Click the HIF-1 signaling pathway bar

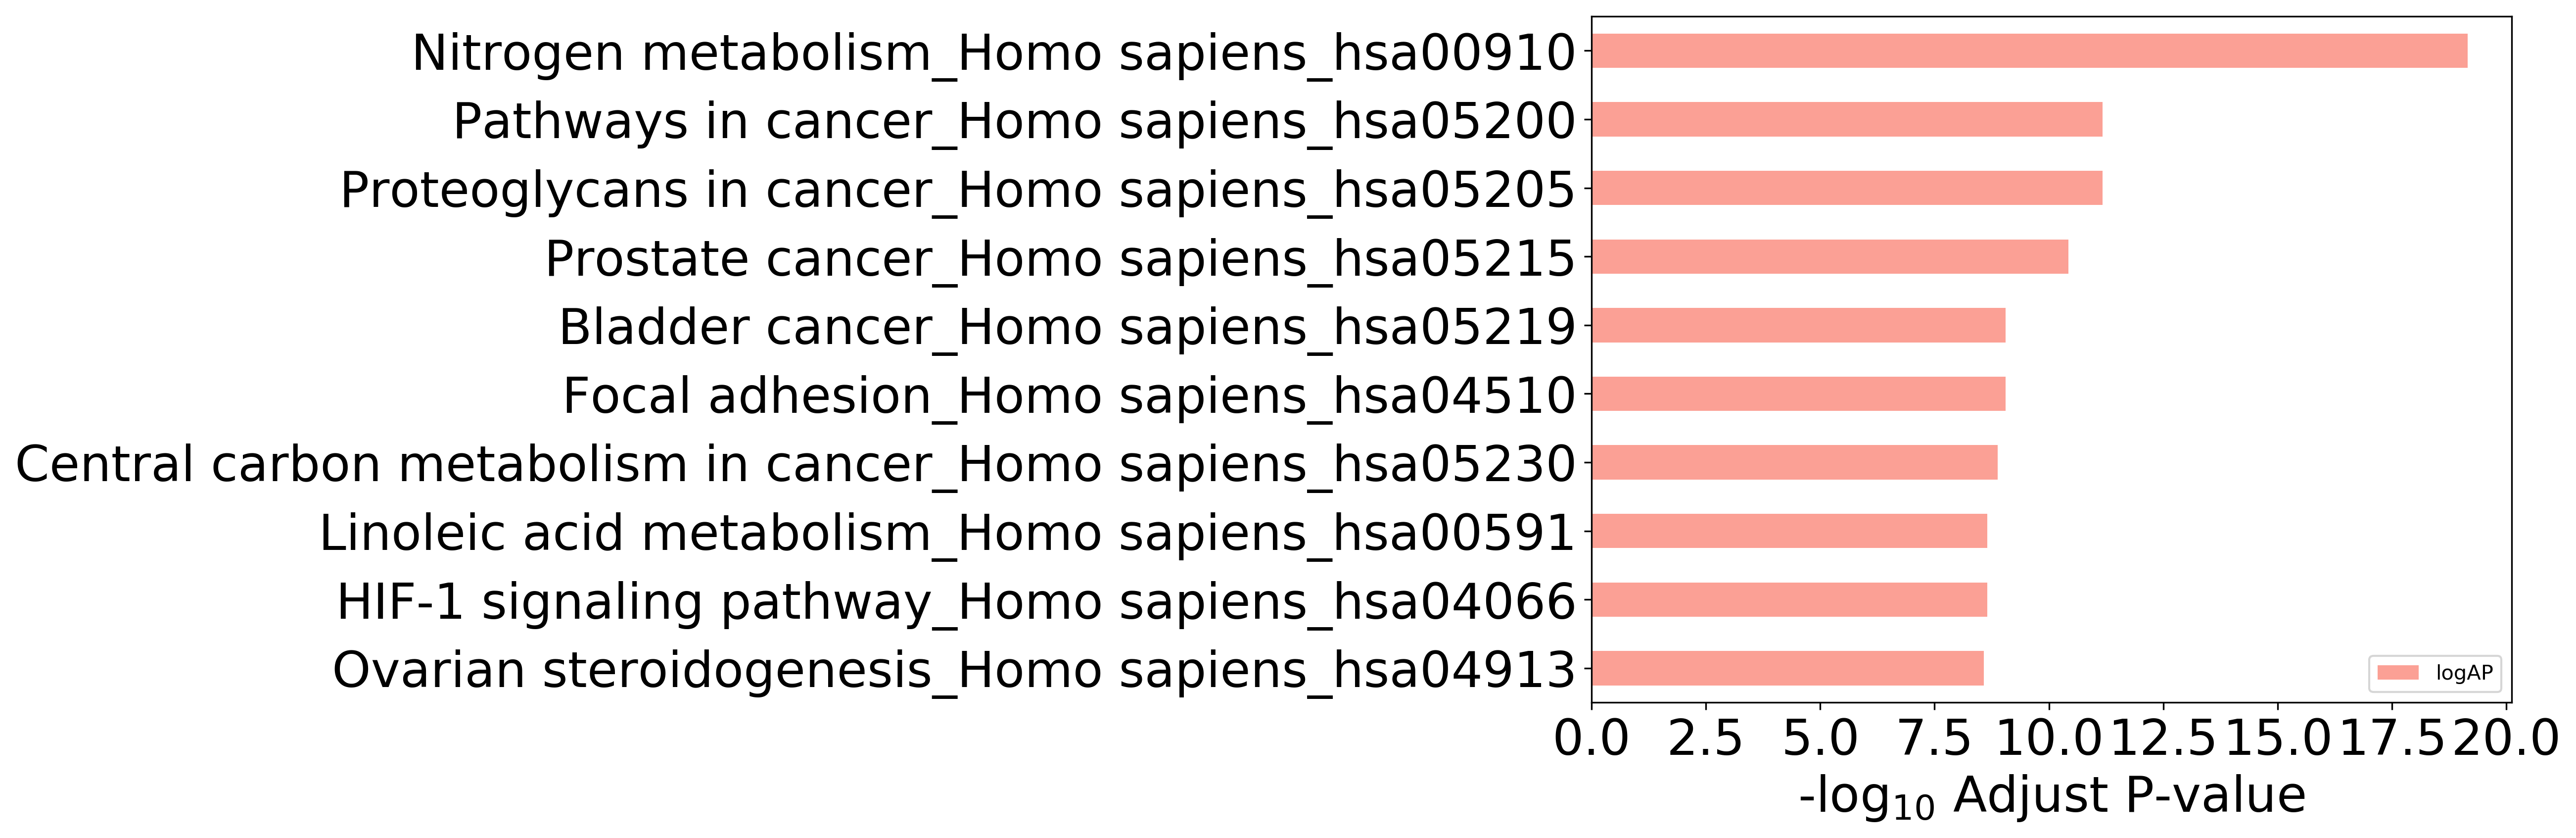pyautogui.click(x=1789, y=600)
